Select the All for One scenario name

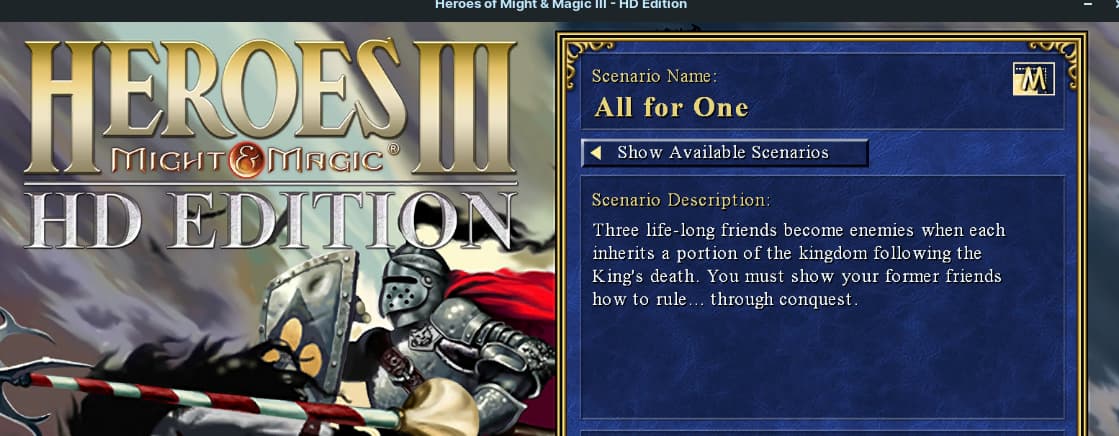coord(671,108)
